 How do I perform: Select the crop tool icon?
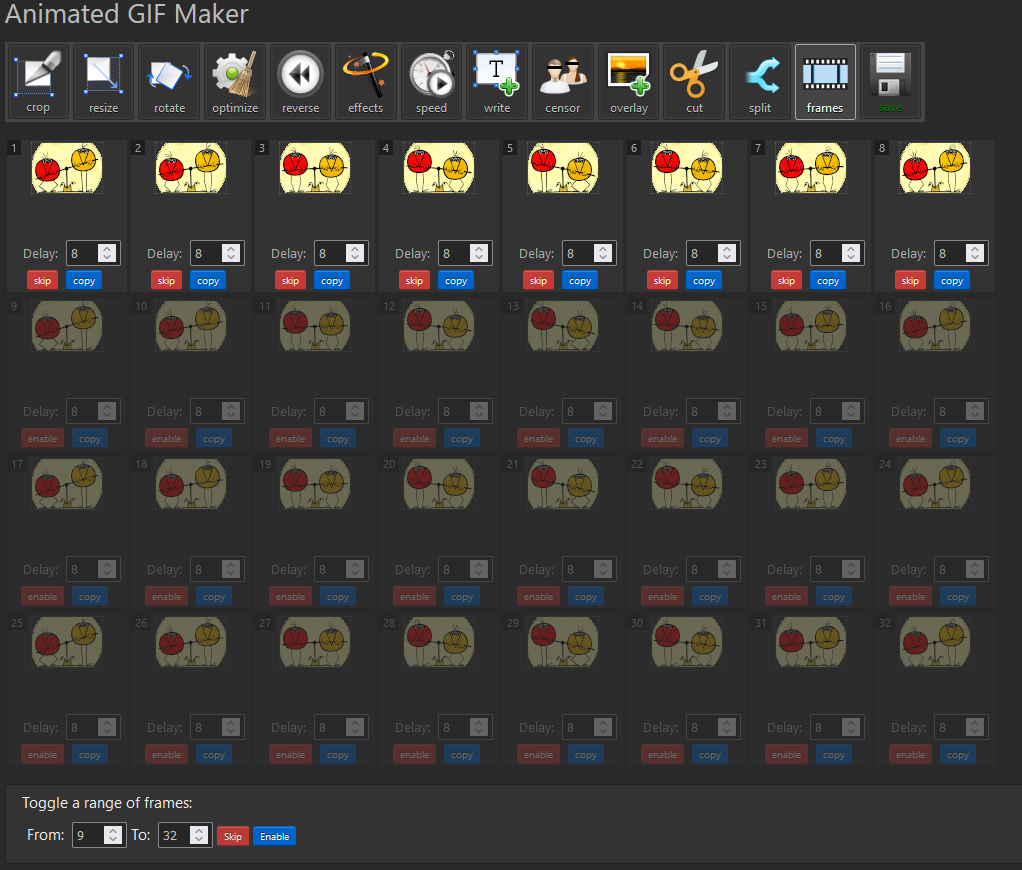38,81
